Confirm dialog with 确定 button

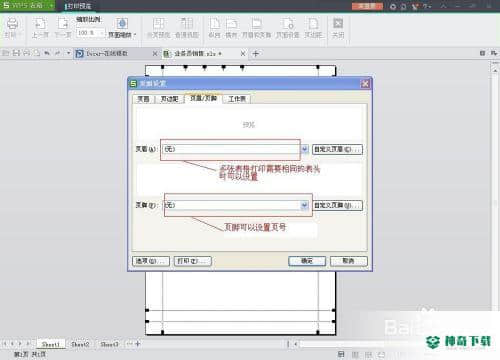click(307, 261)
